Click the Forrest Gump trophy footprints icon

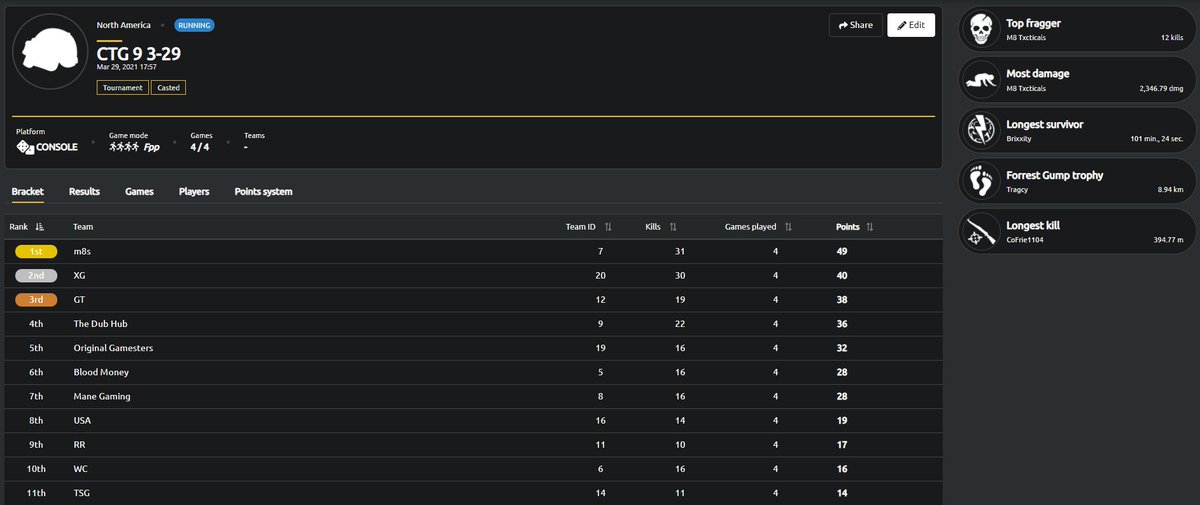point(980,181)
